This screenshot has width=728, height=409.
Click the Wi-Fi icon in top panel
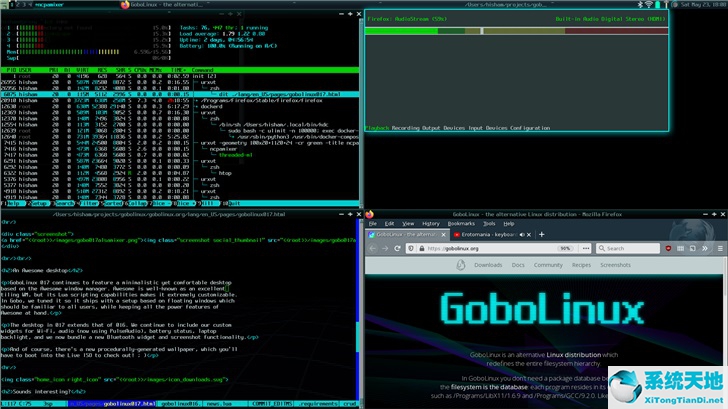coord(649,5)
